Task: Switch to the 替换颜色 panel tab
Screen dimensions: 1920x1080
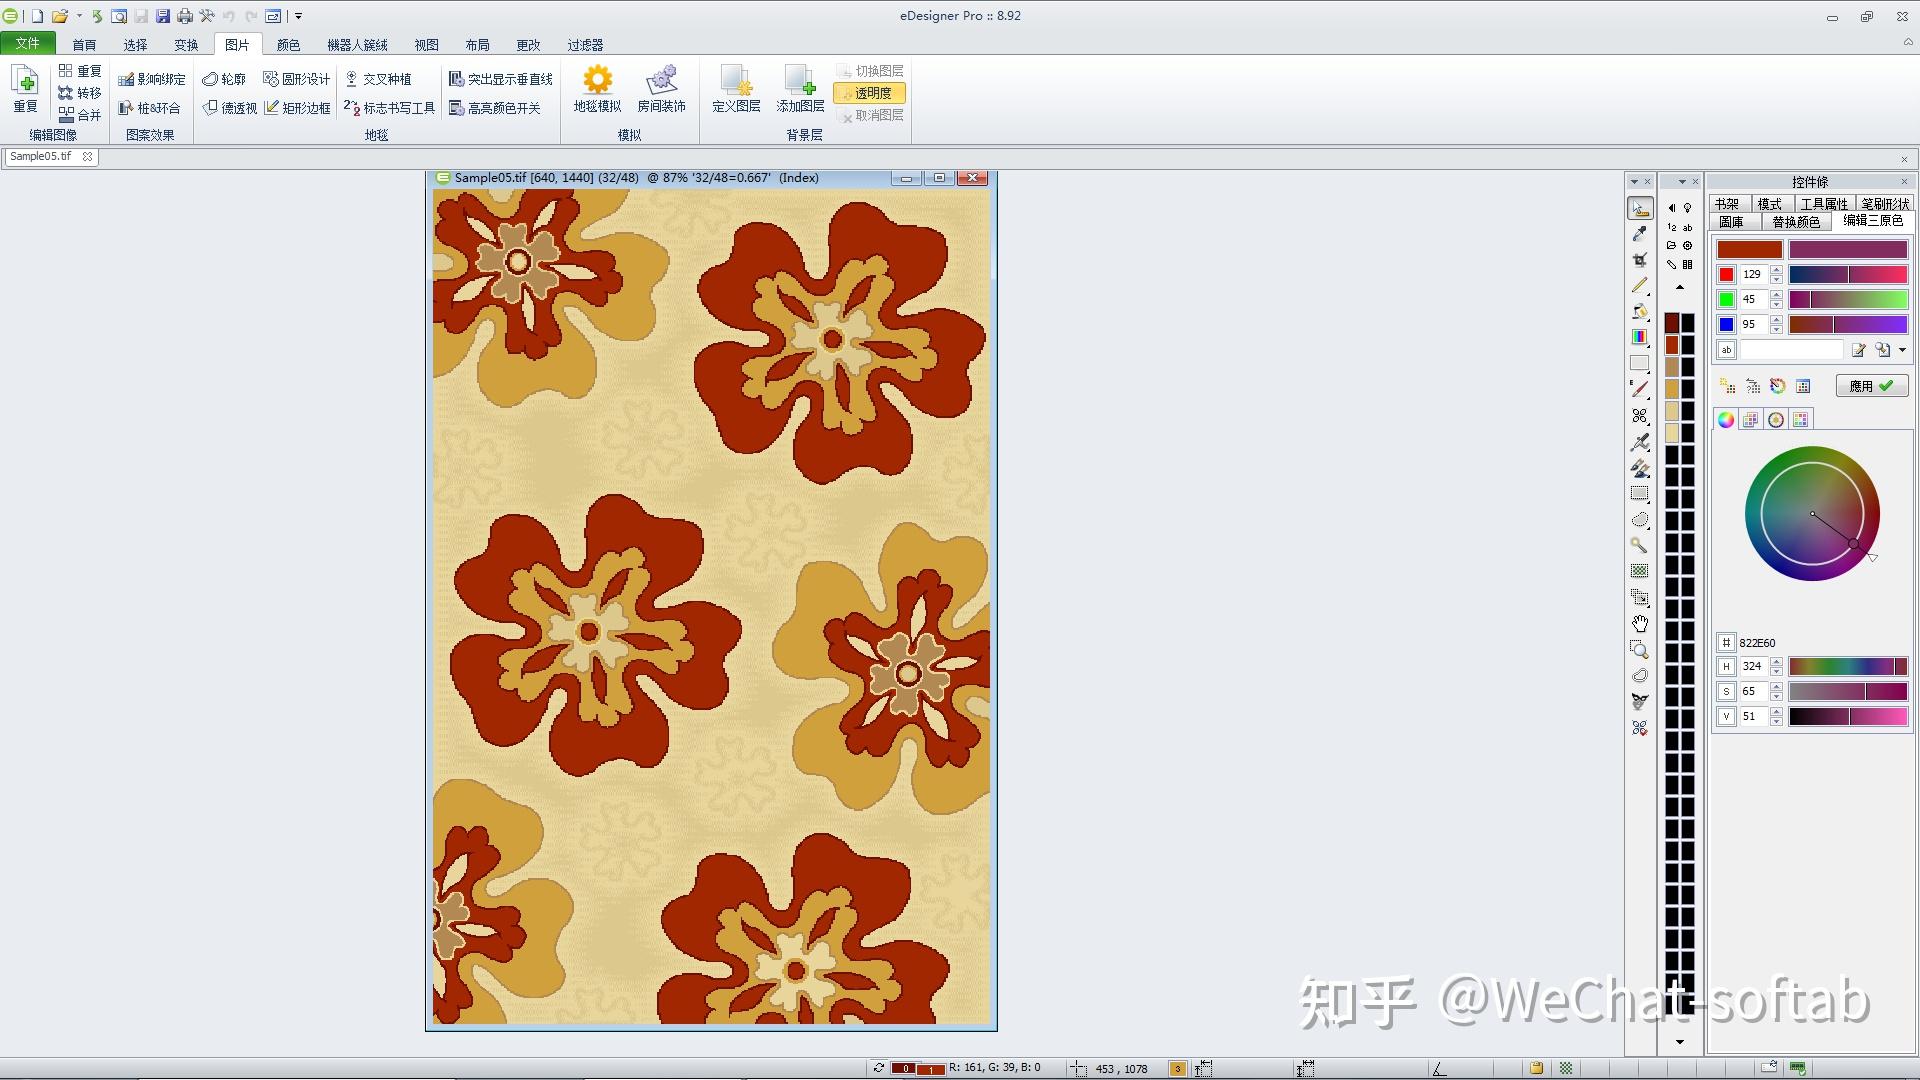Action: tap(1795, 222)
